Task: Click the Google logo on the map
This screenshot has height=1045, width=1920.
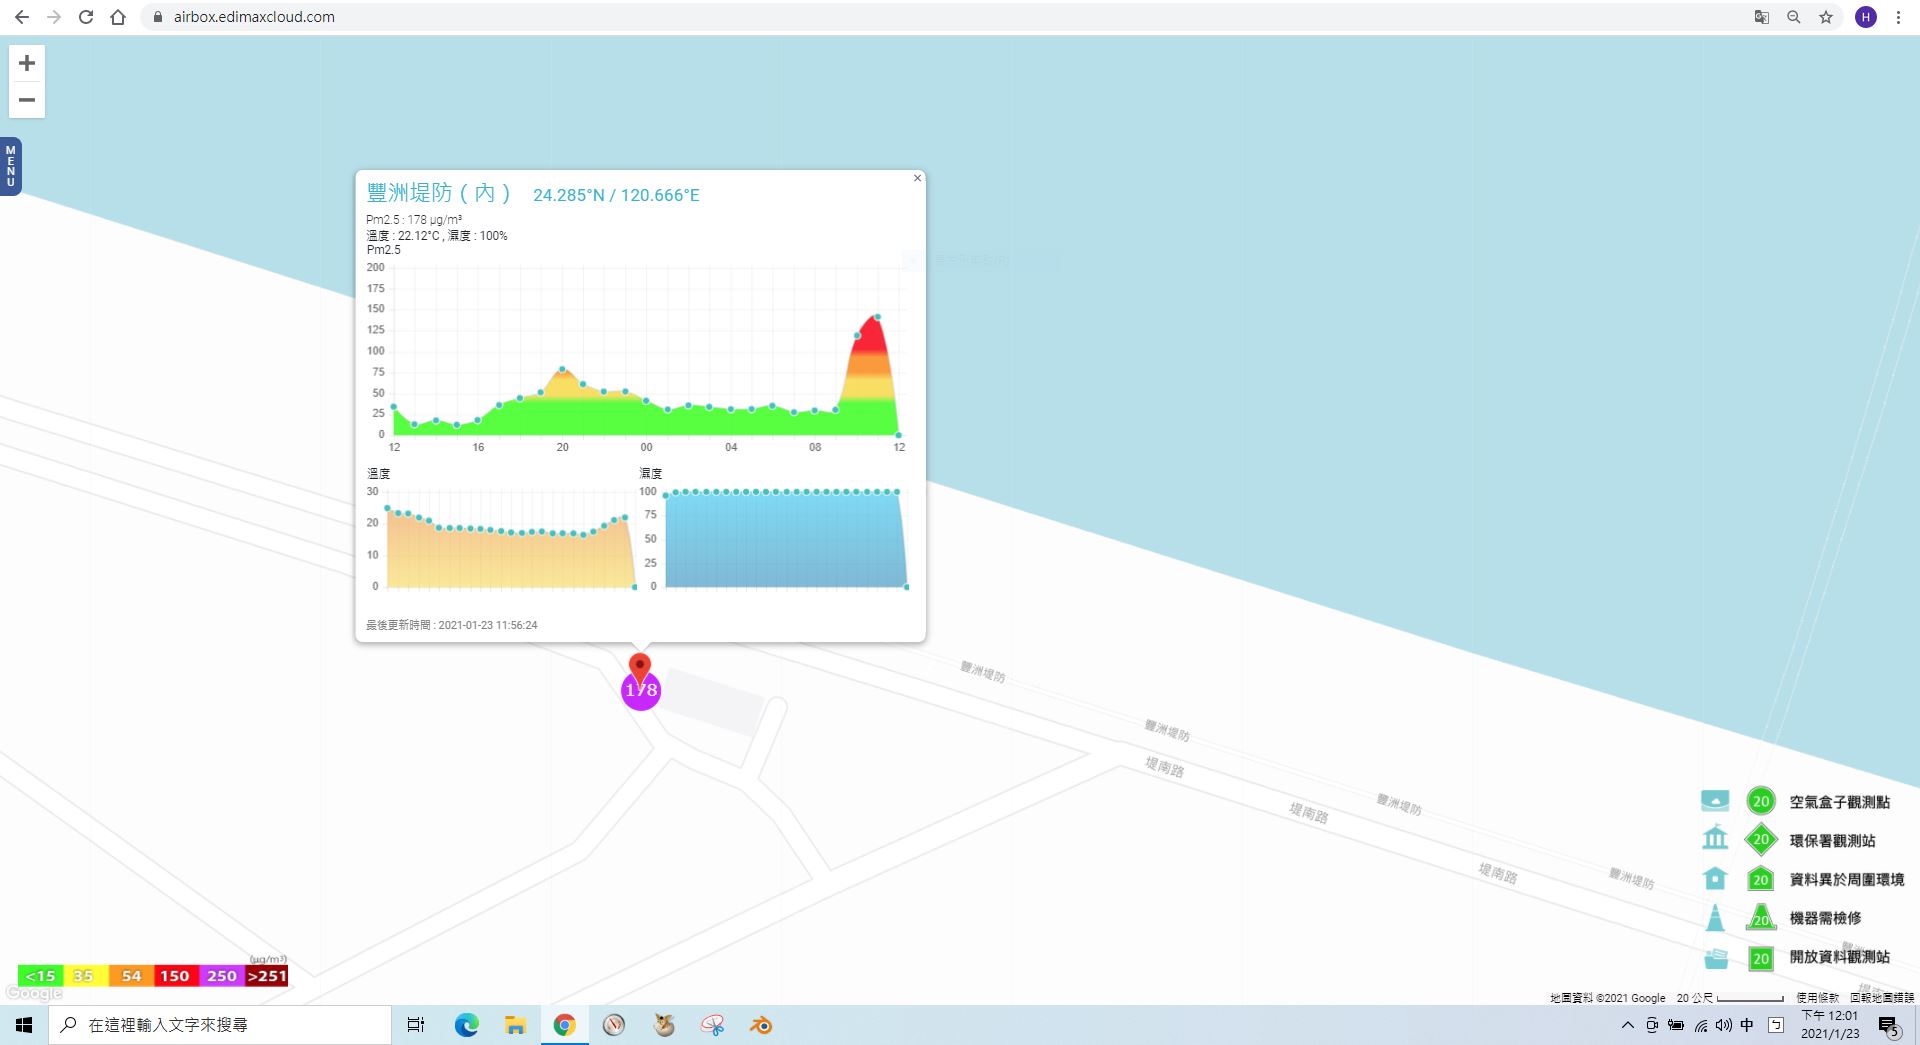Action: click(34, 994)
